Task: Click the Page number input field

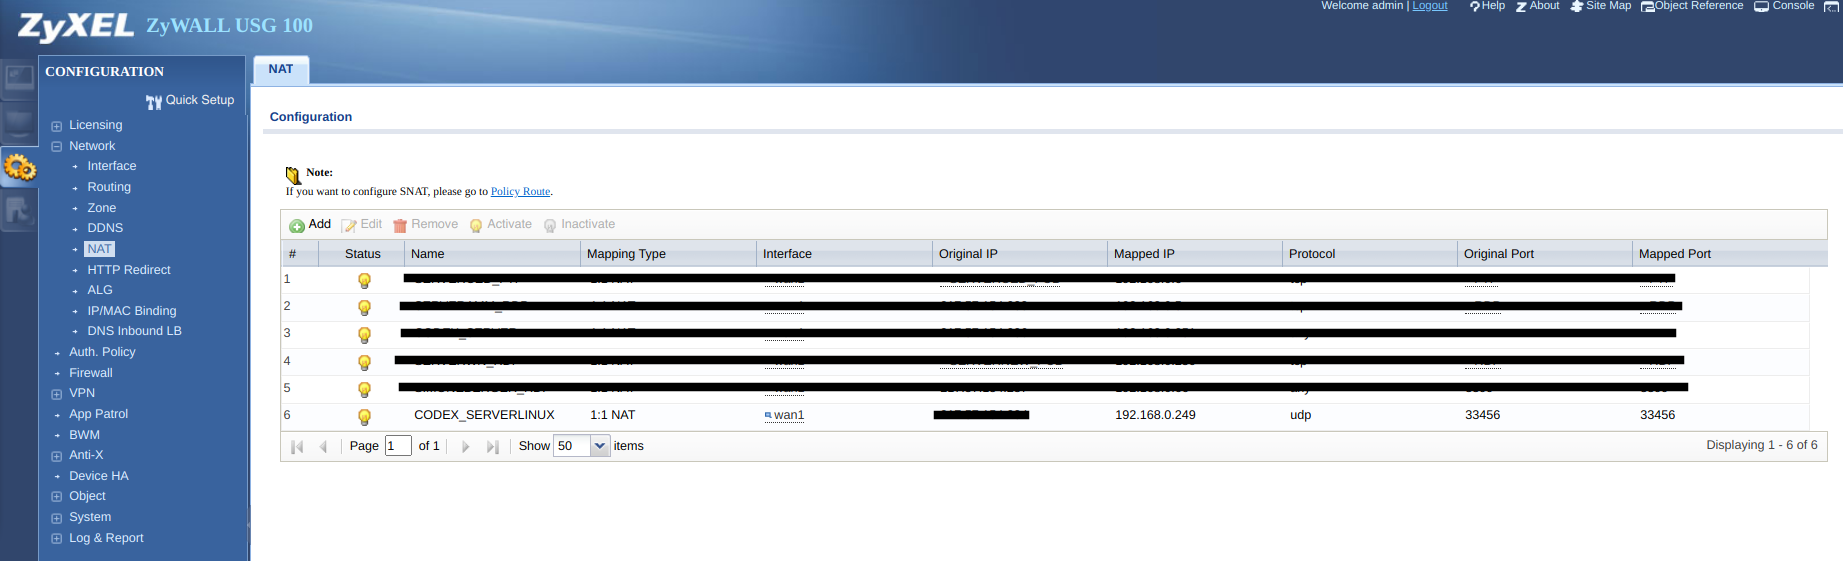Action: tap(397, 446)
